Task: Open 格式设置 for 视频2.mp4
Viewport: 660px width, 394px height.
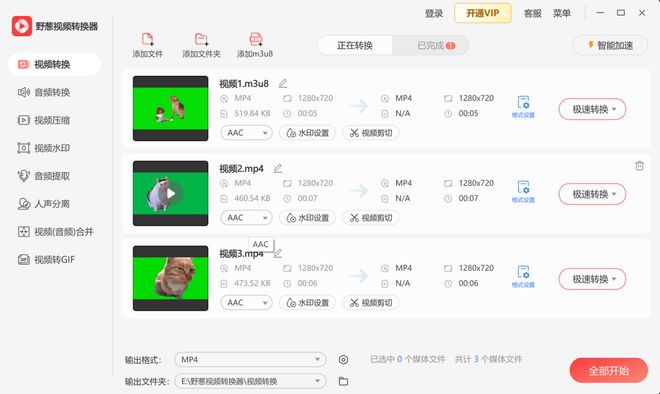Action: (523, 192)
